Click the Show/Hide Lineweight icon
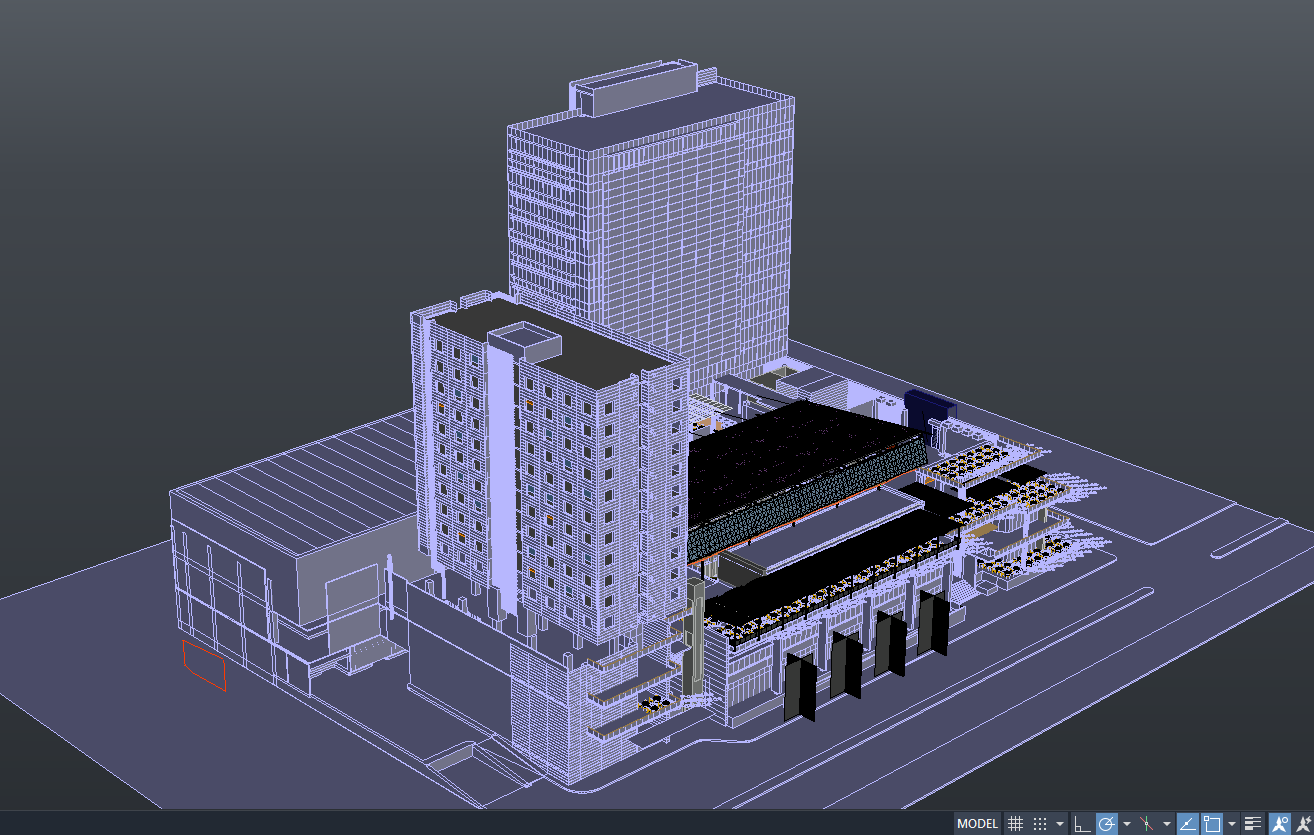The width and height of the screenshot is (1314, 835). [1253, 823]
